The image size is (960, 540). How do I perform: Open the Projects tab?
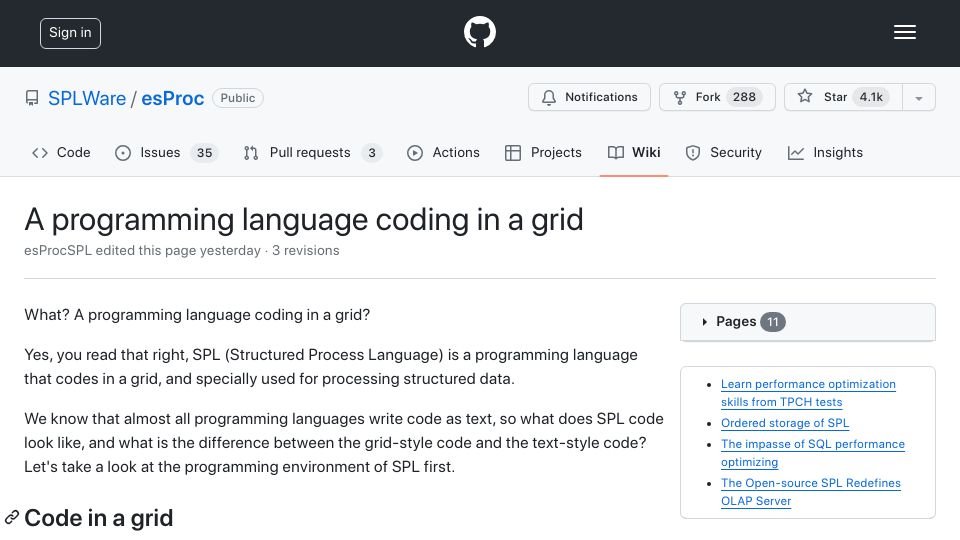(543, 153)
